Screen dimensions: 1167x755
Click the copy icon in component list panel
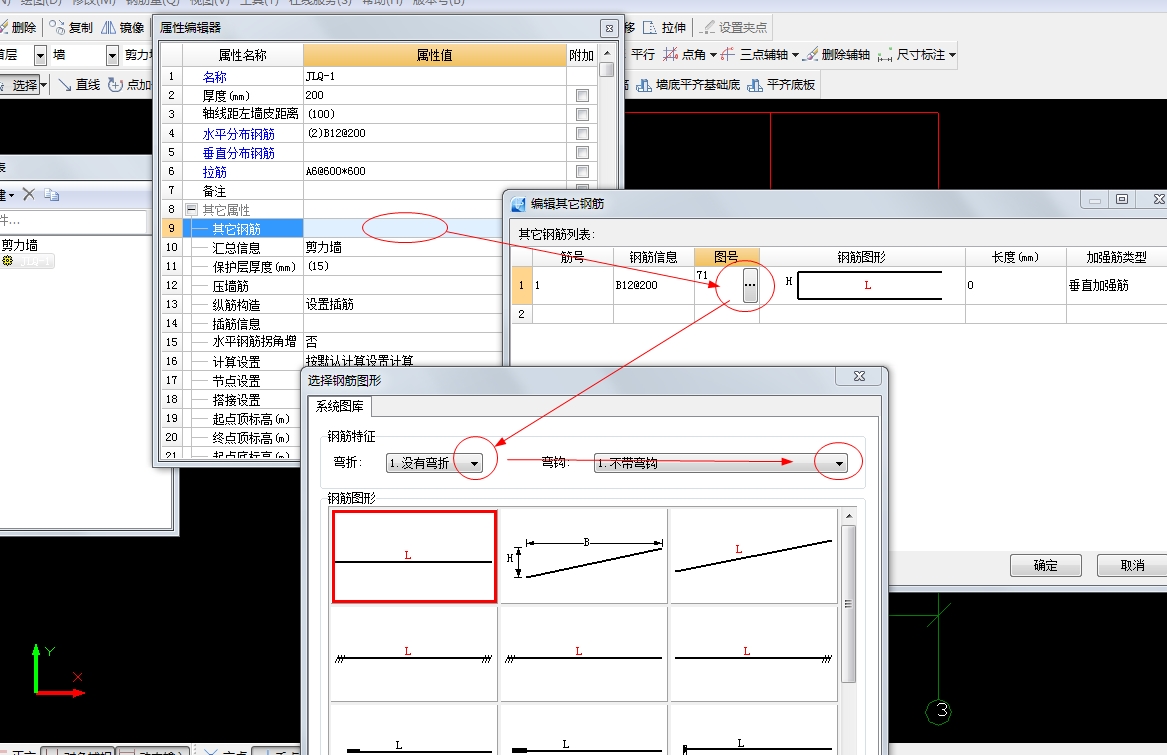[x=51, y=194]
